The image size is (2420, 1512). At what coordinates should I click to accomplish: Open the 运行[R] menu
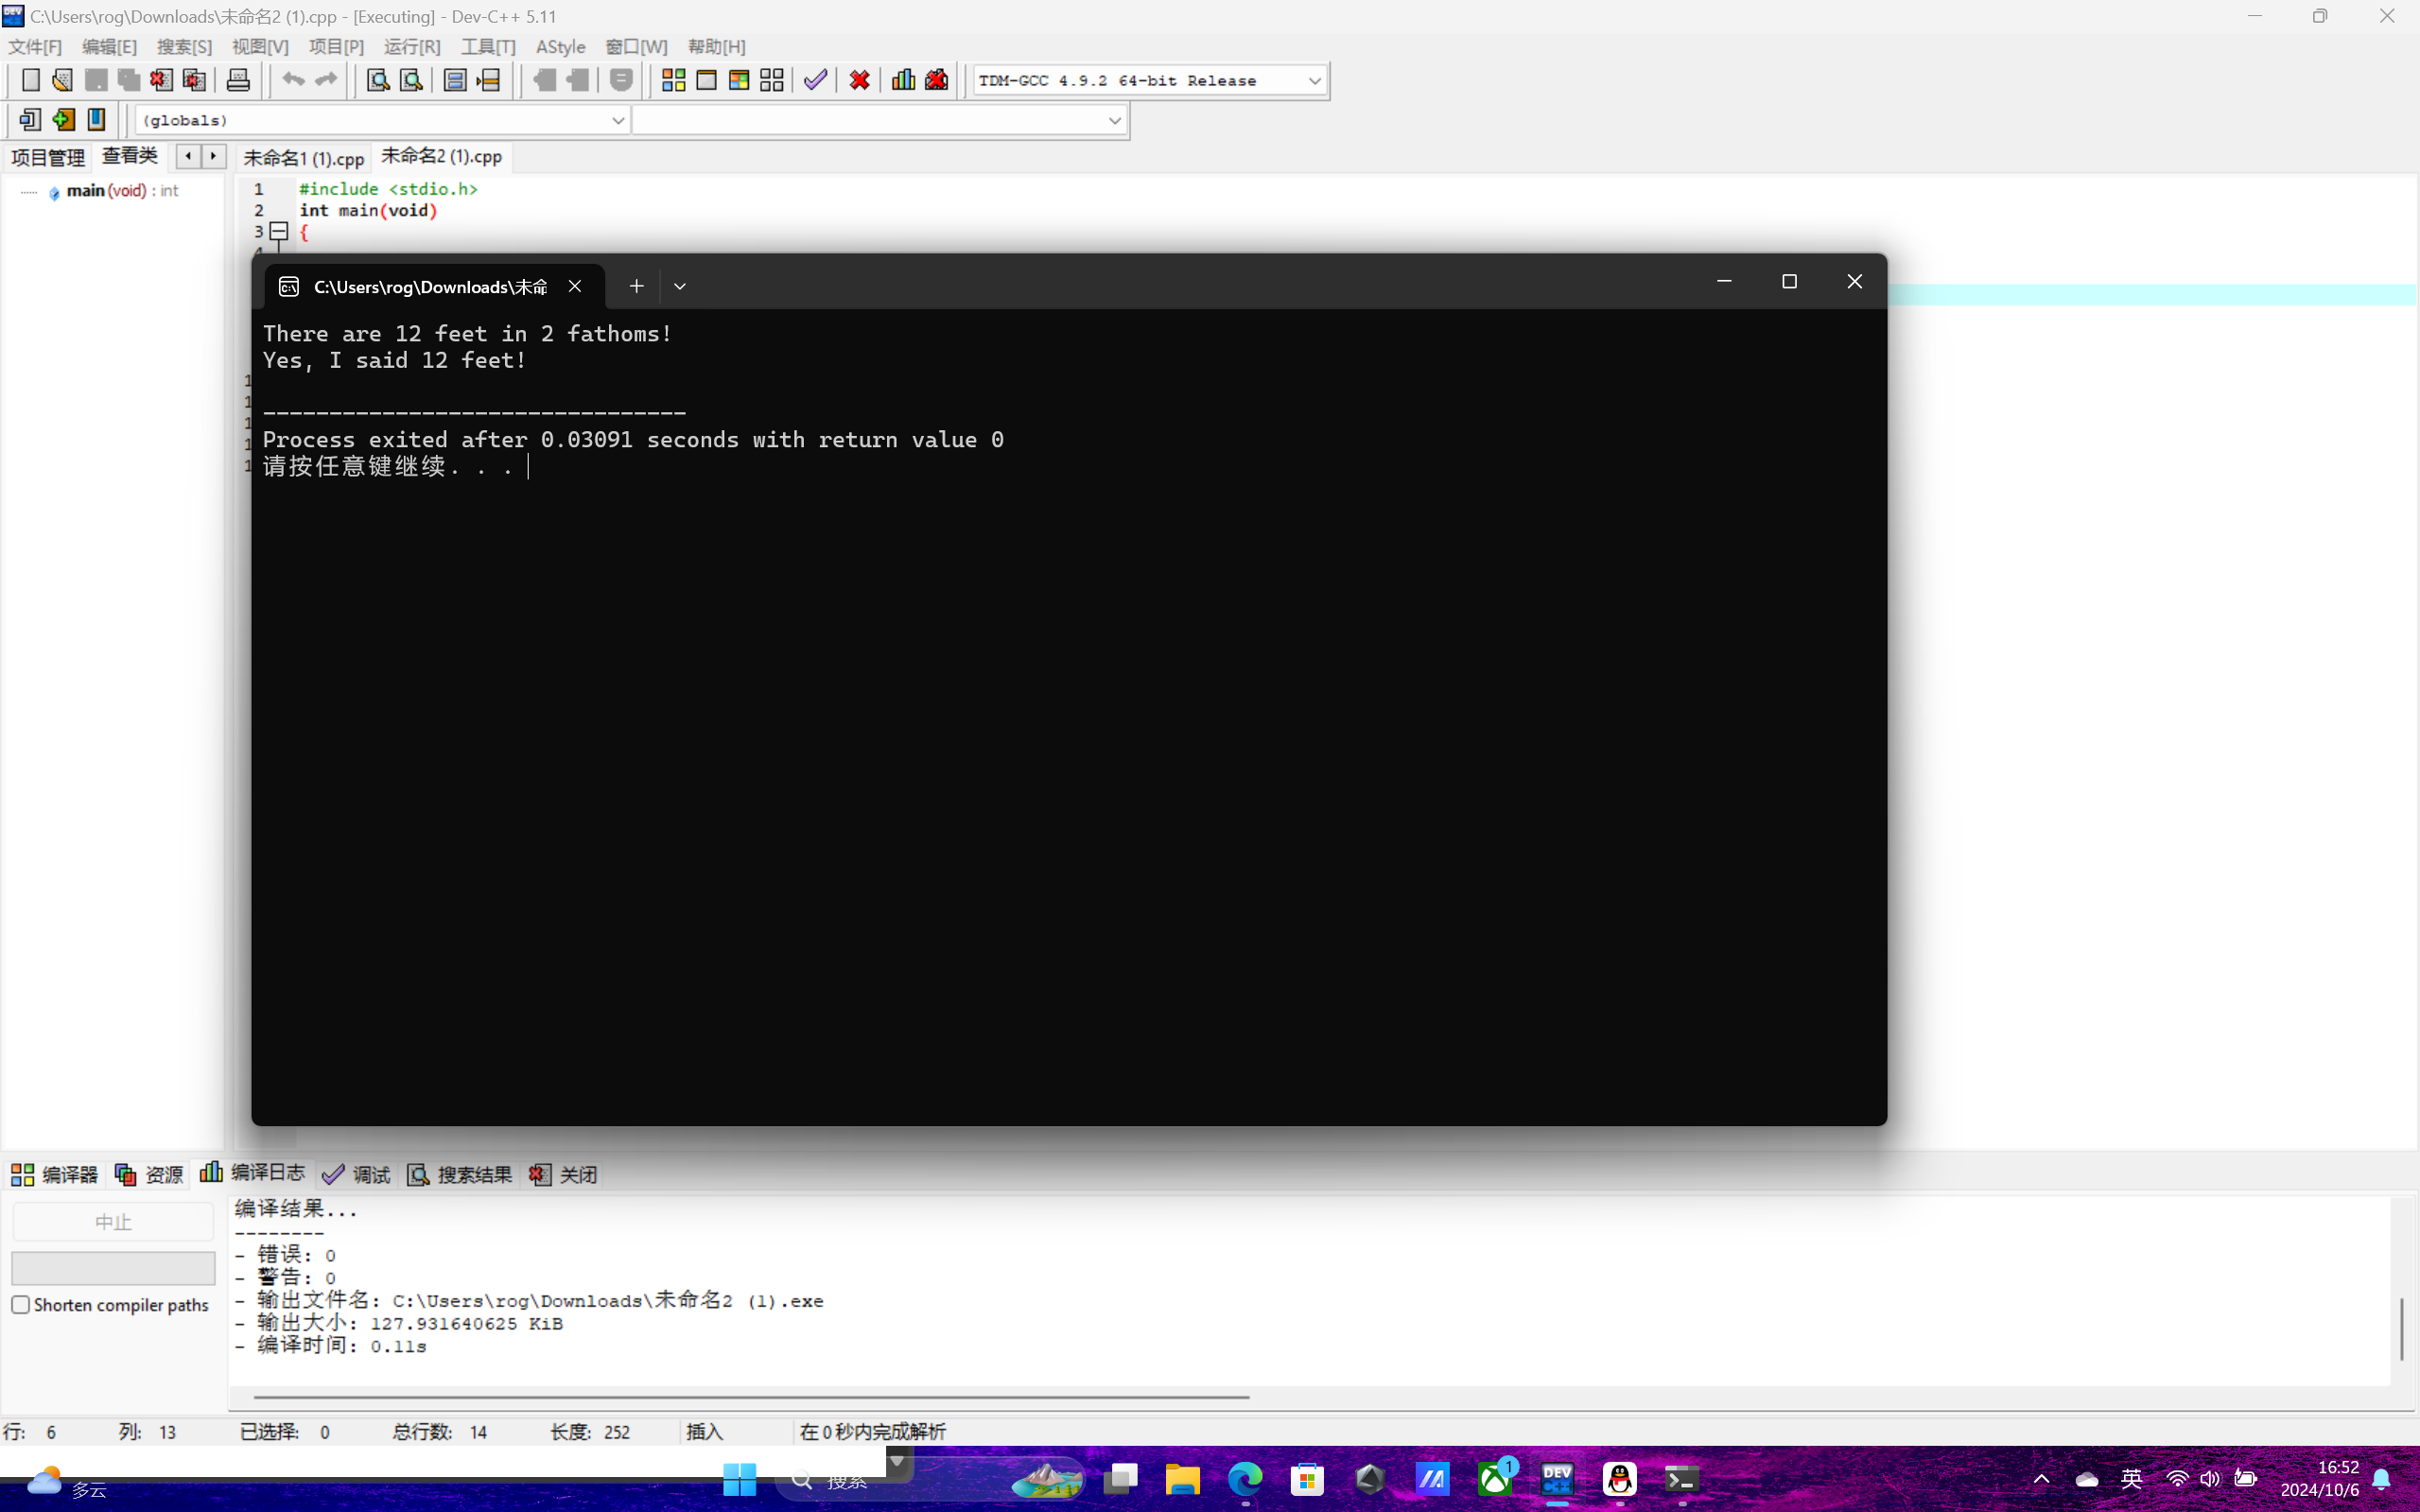click(x=411, y=47)
